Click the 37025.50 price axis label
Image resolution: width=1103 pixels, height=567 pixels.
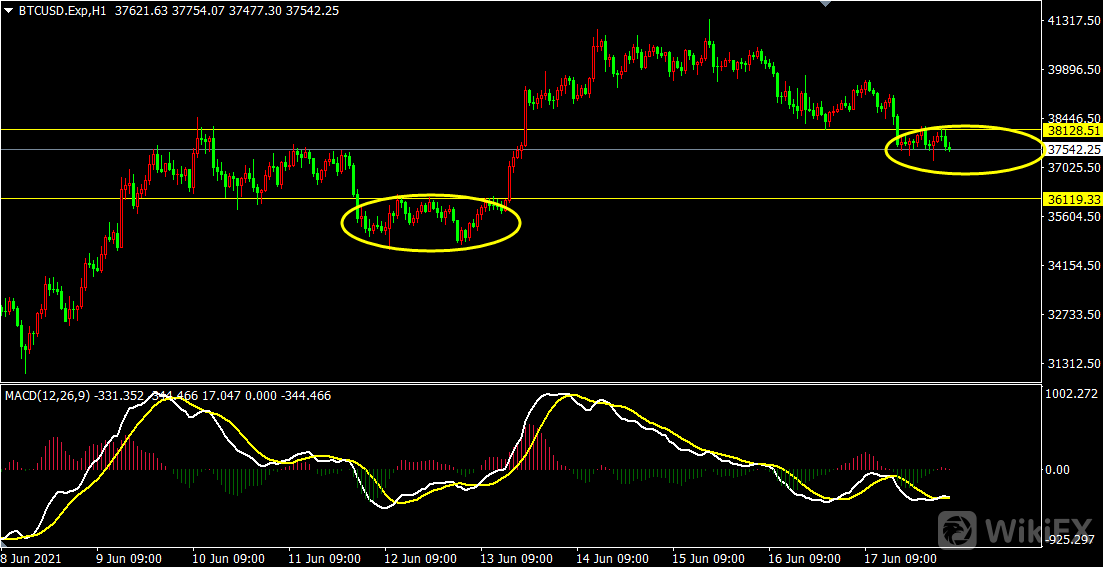(1073, 167)
